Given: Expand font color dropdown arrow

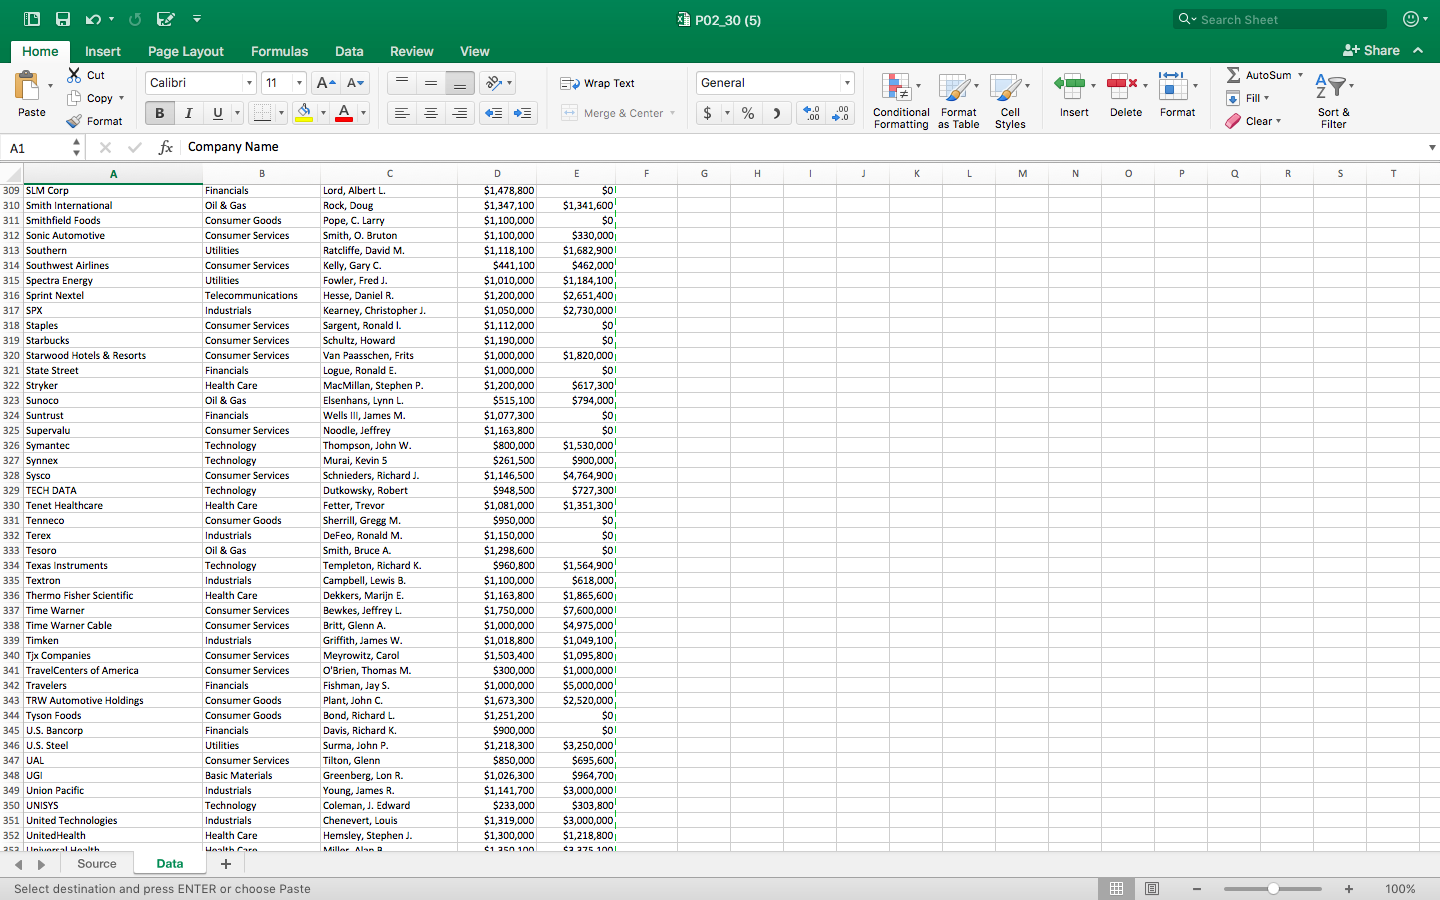Looking at the screenshot, I should click(x=363, y=113).
